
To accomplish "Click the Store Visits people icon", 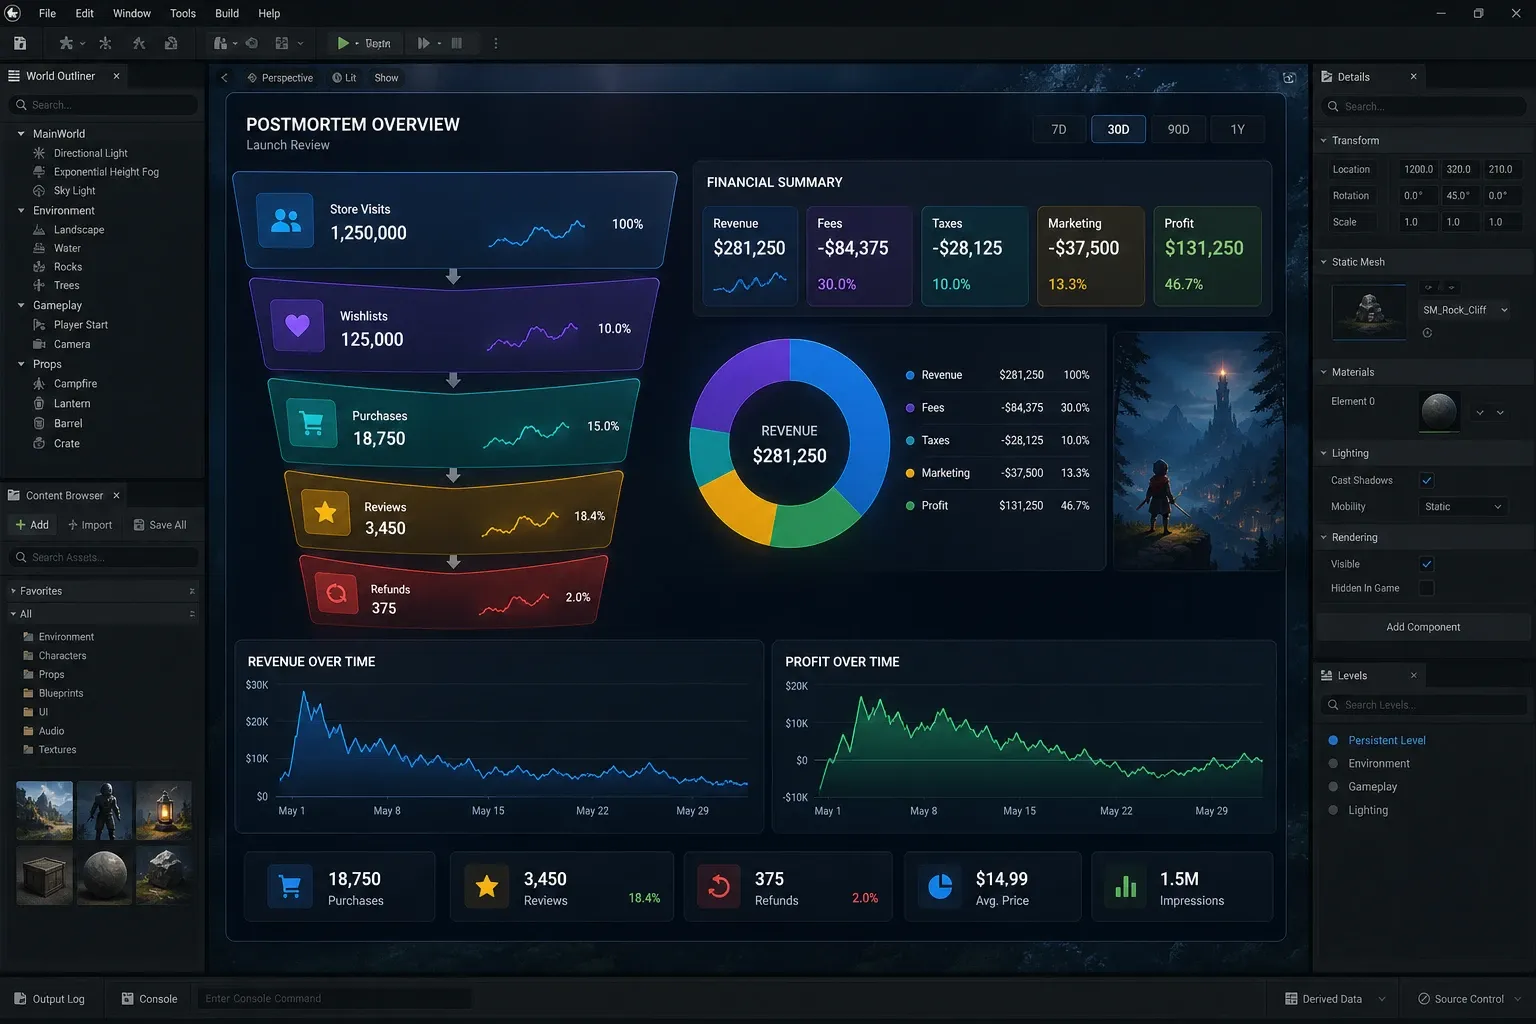I will (x=286, y=221).
